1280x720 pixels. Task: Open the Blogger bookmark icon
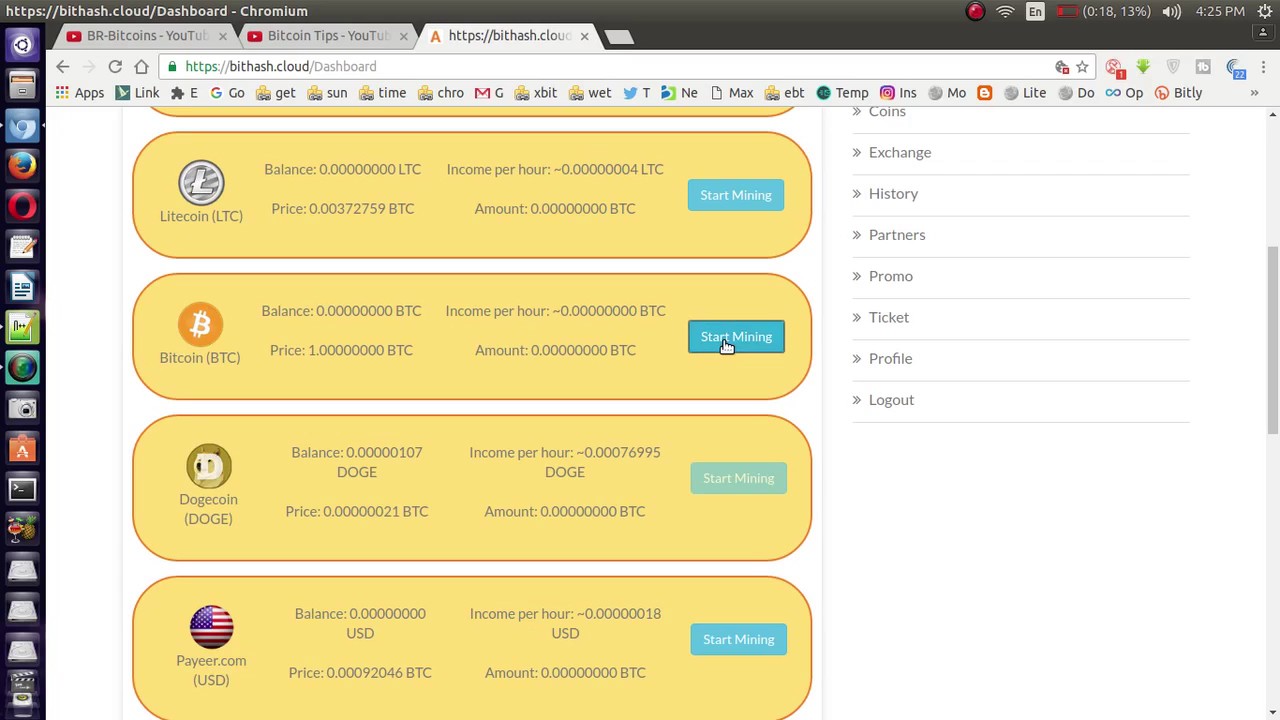coord(984,93)
